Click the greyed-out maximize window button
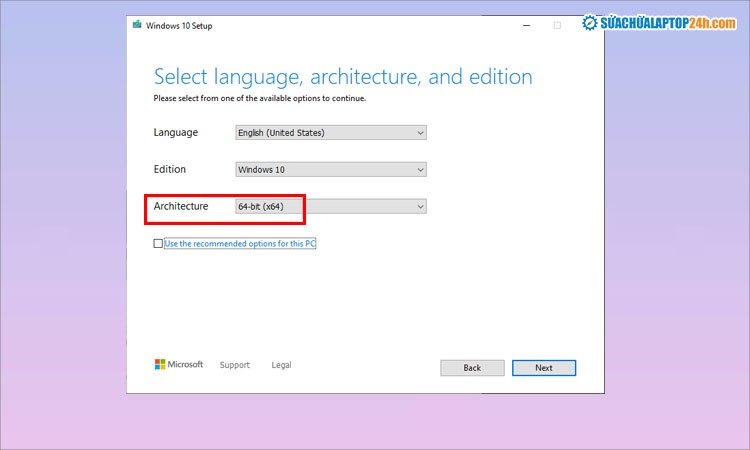 click(x=557, y=25)
